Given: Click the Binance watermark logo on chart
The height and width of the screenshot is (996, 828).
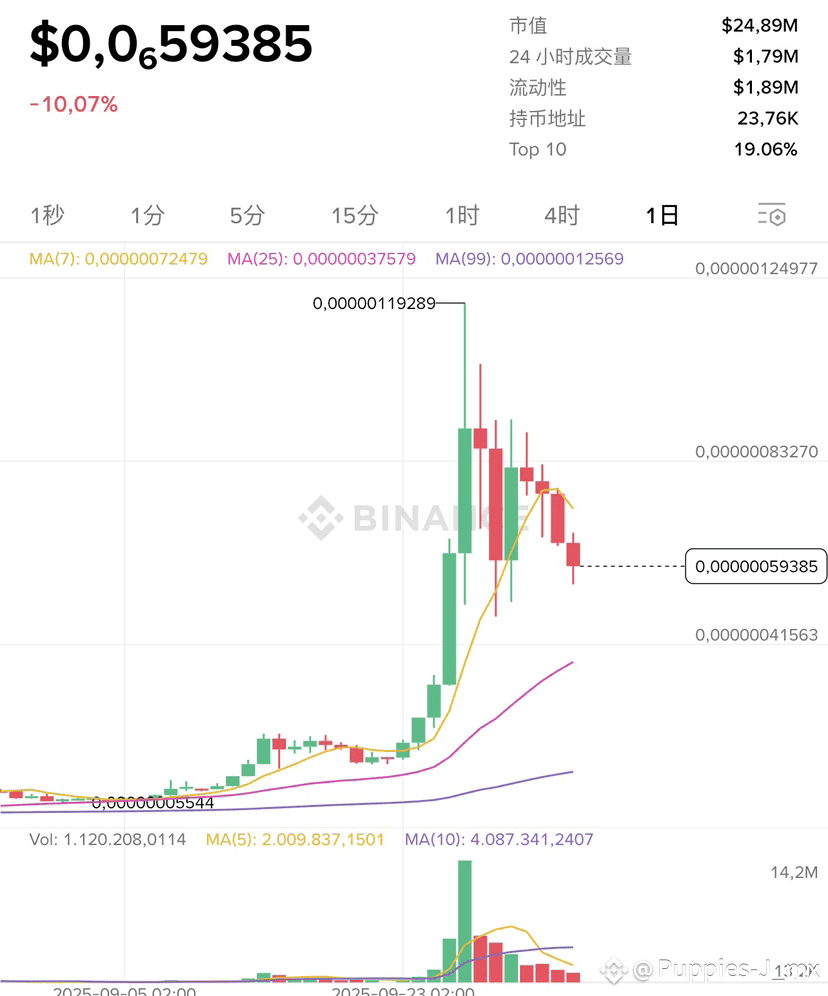Looking at the screenshot, I should [x=321, y=518].
